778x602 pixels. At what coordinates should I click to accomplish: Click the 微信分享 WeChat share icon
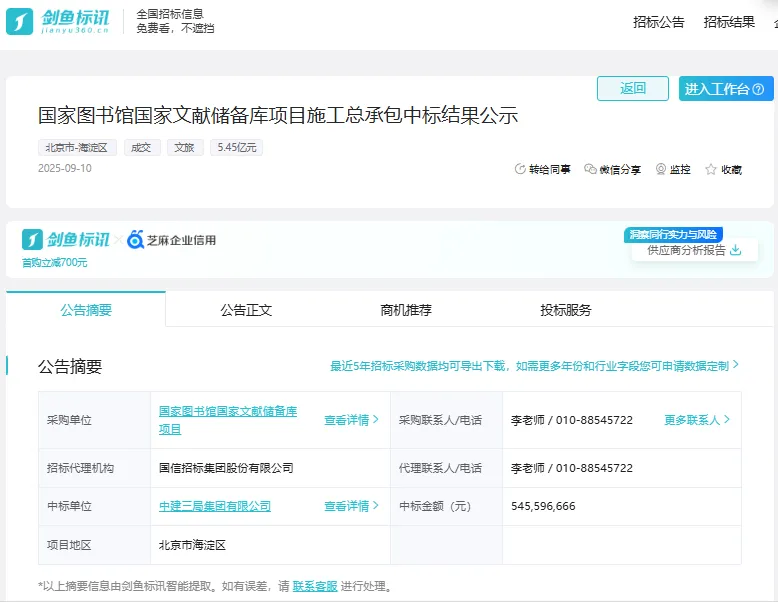(590, 170)
